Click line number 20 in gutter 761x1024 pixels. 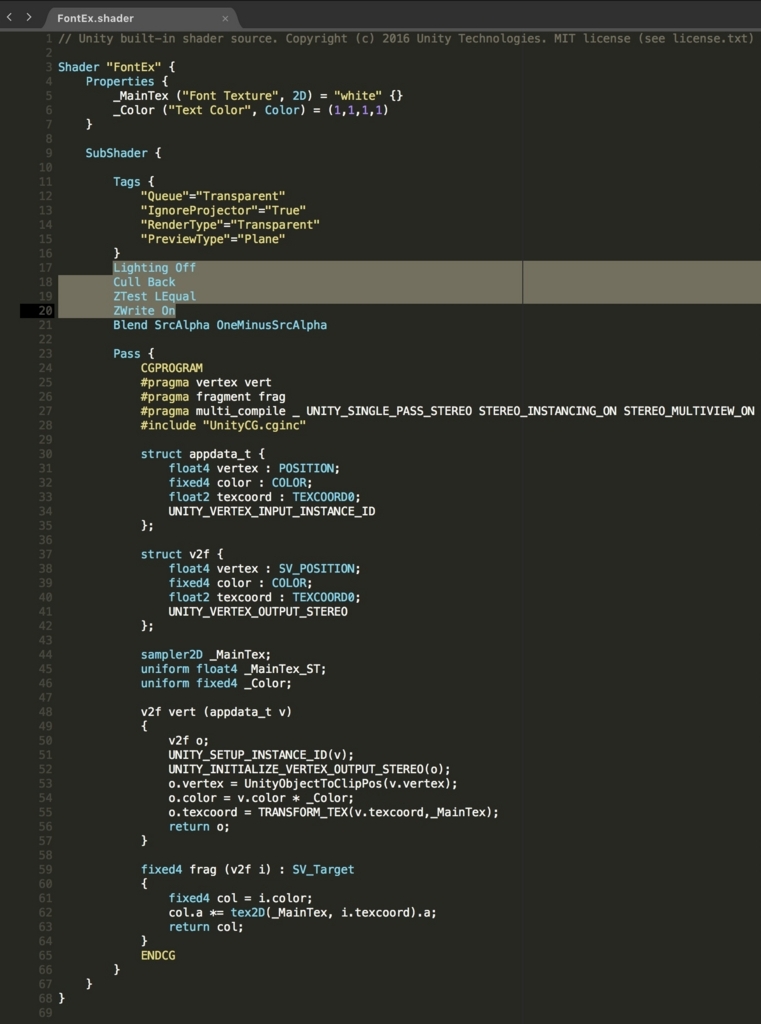coord(45,311)
